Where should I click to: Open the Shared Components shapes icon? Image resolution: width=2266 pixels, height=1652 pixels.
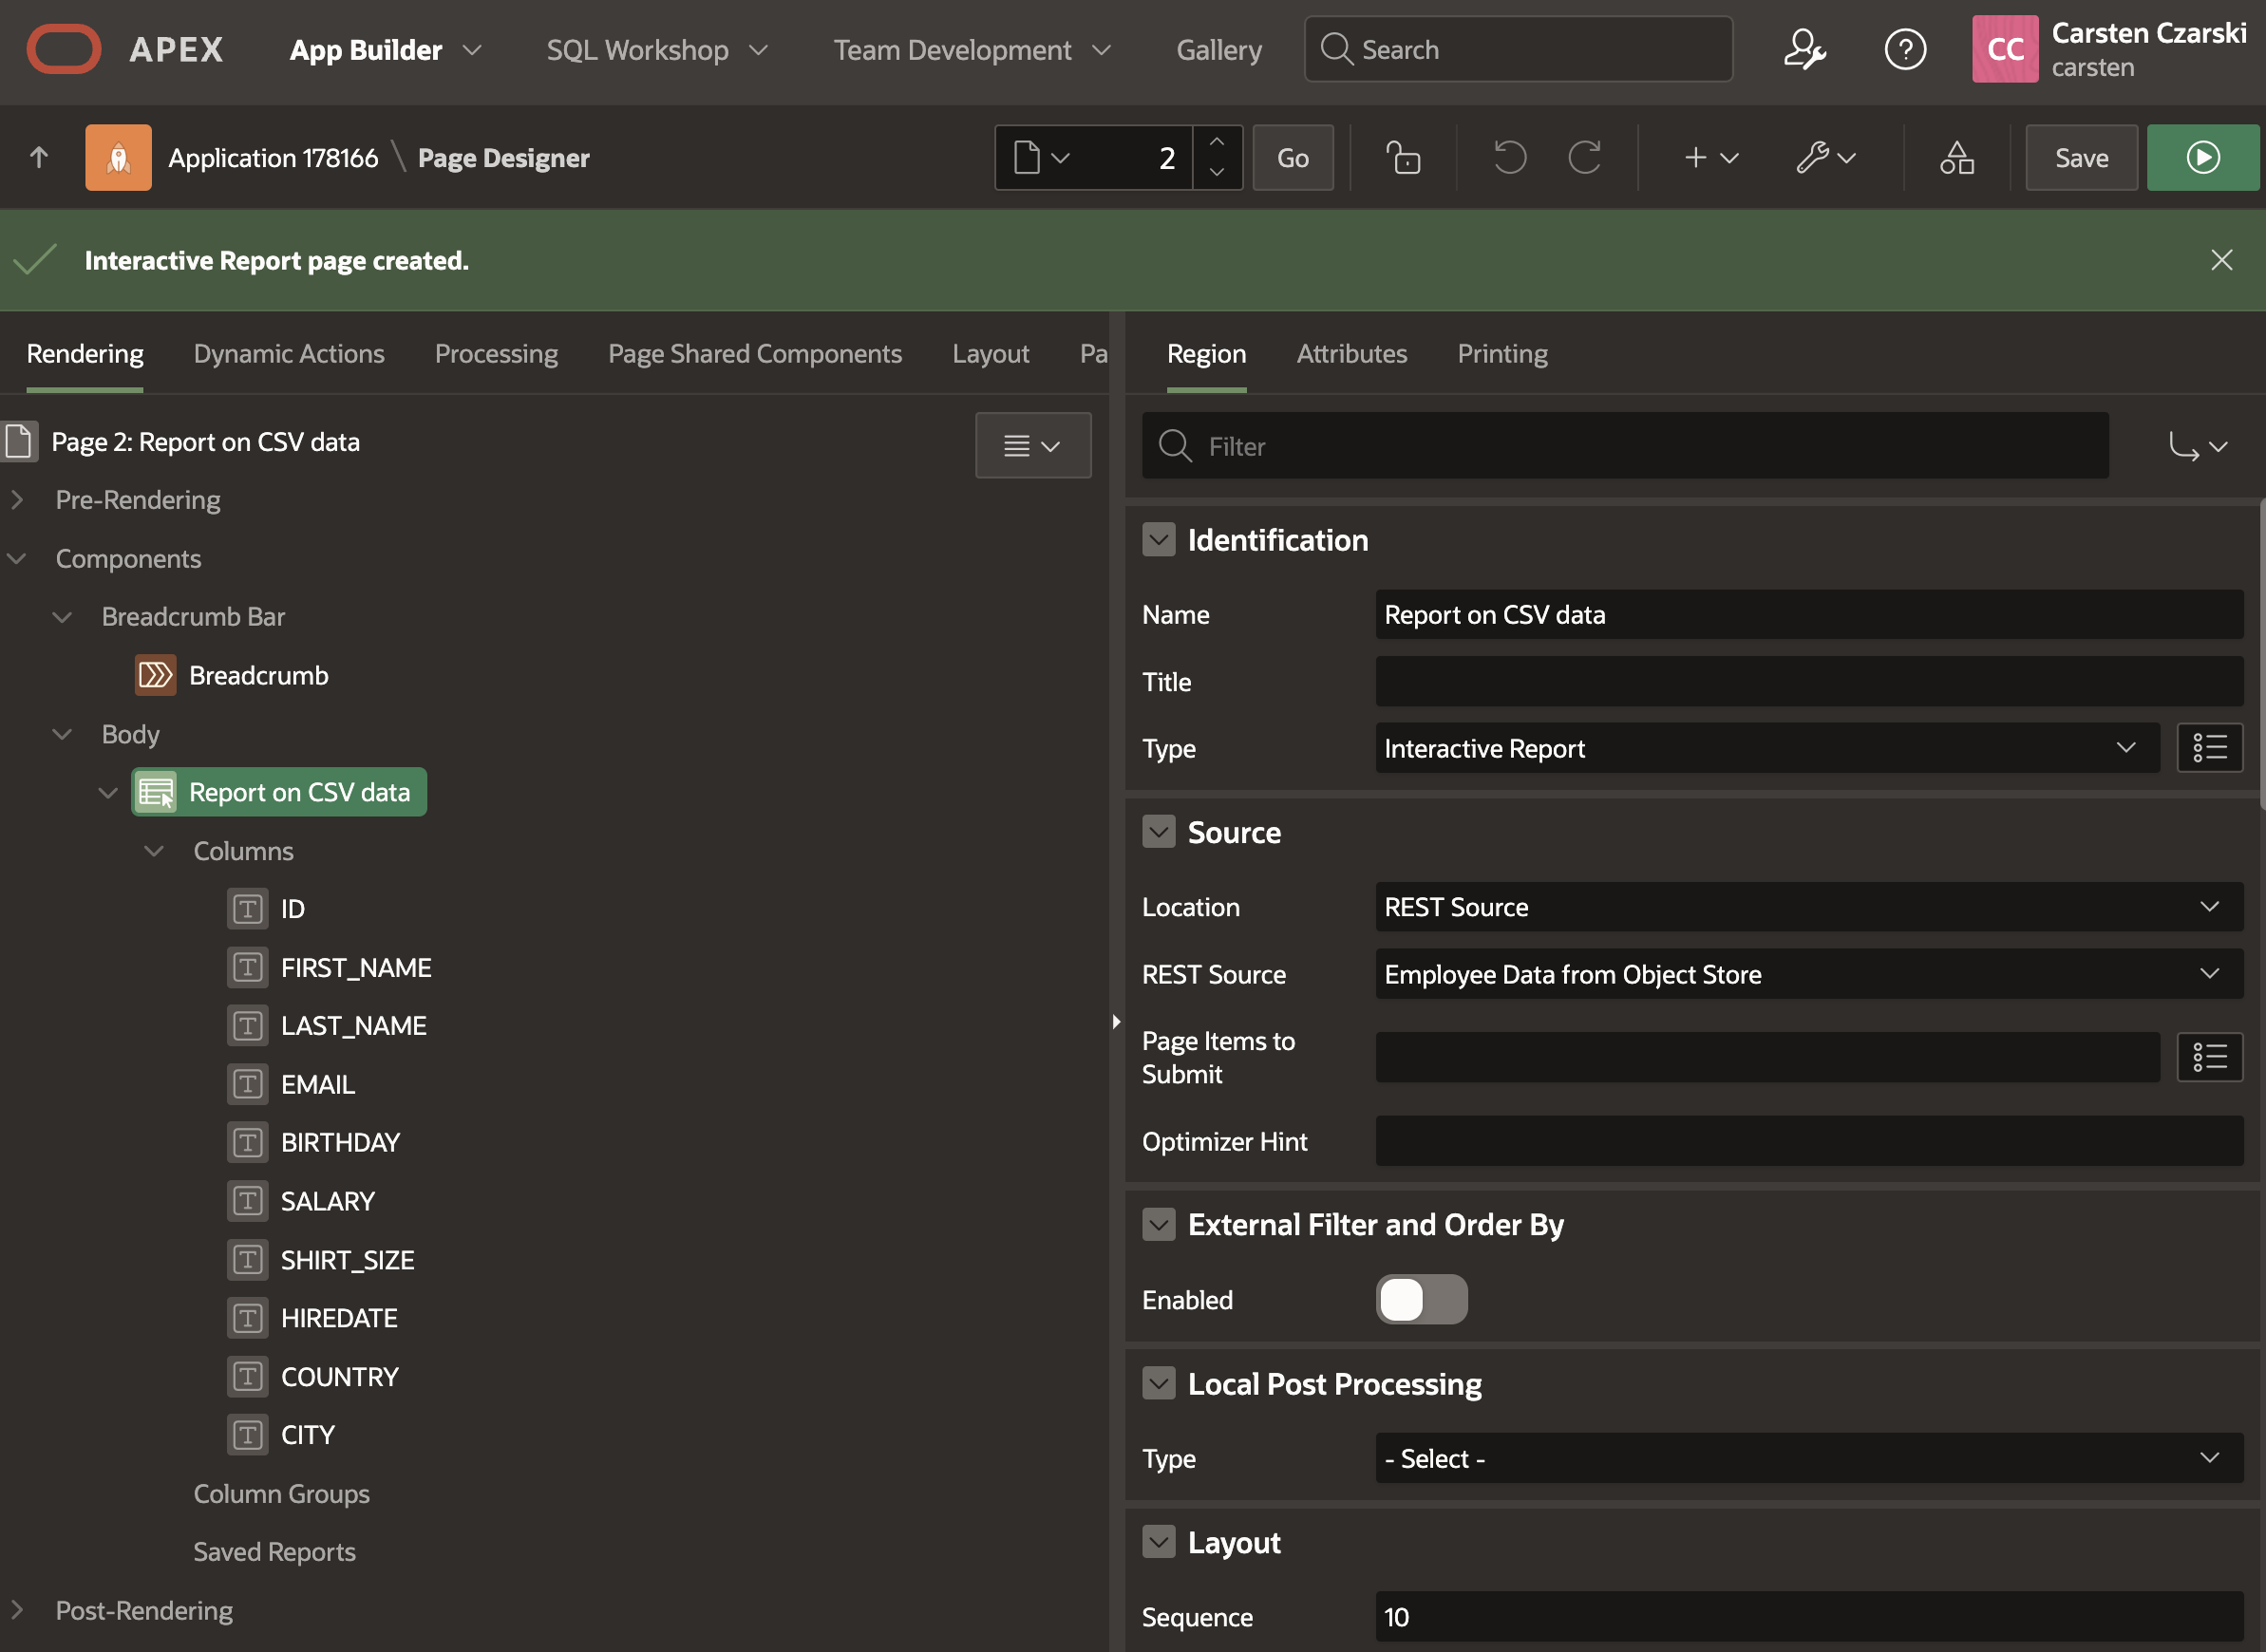[x=1956, y=158]
